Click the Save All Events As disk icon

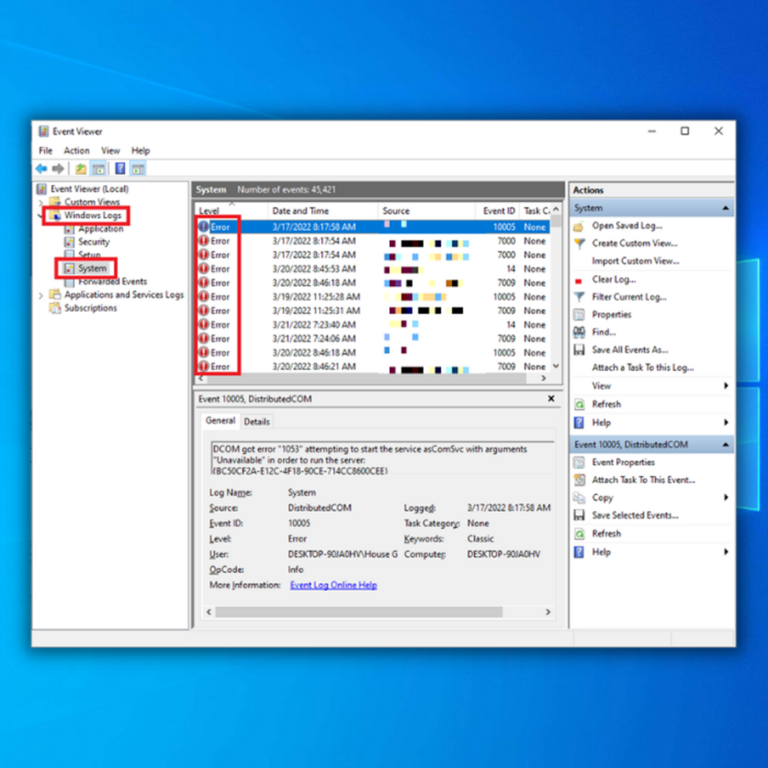579,350
